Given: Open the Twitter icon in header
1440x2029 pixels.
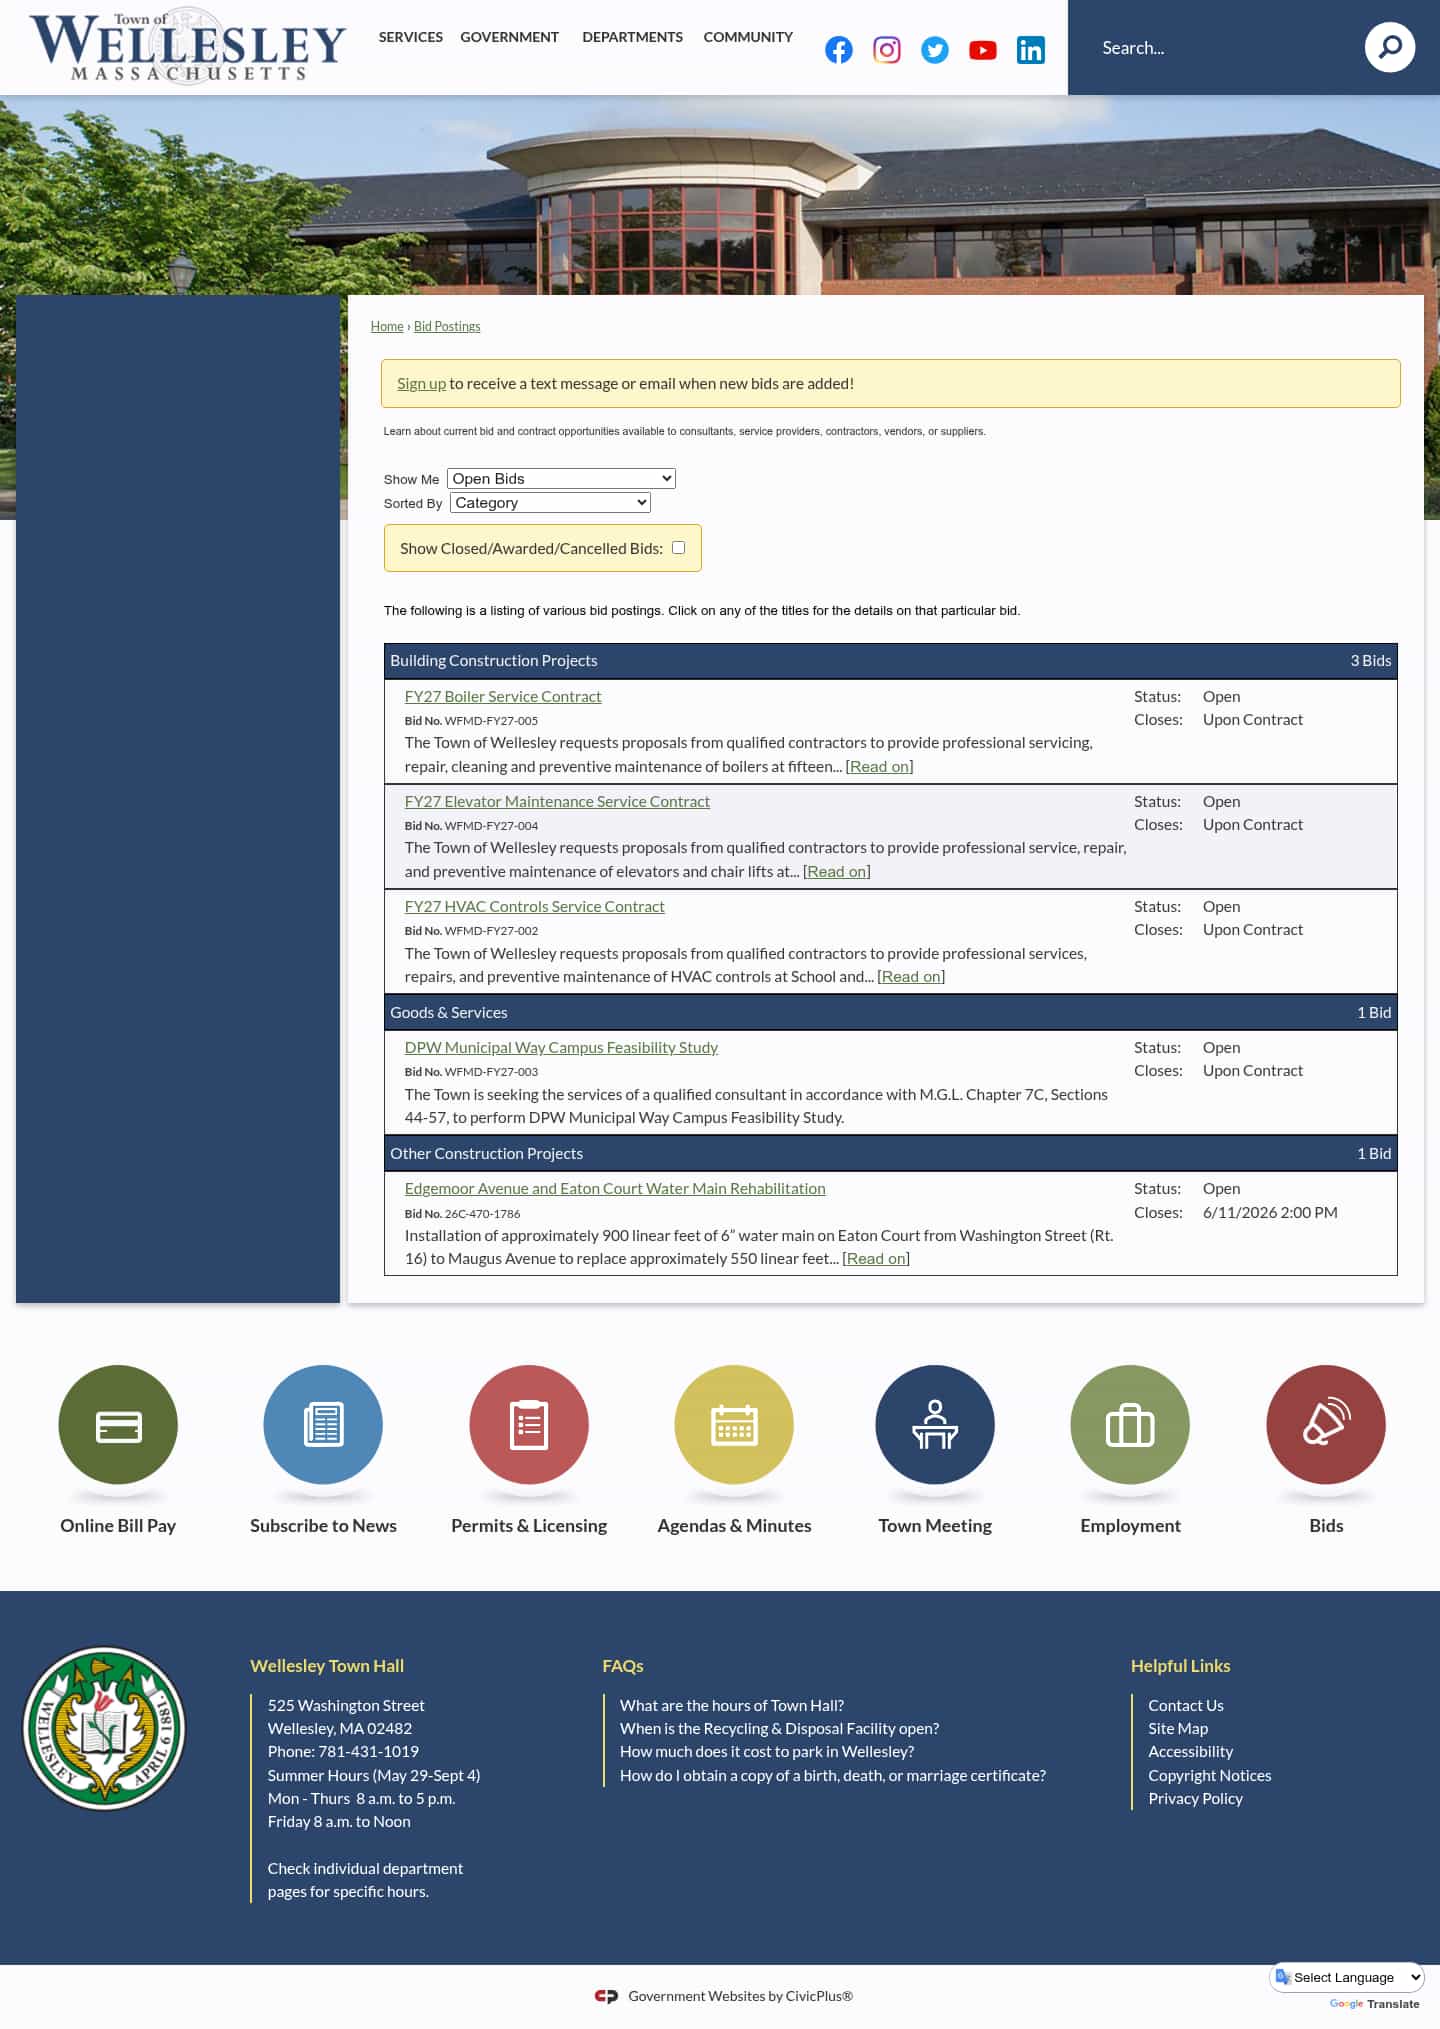Looking at the screenshot, I should (x=934, y=50).
